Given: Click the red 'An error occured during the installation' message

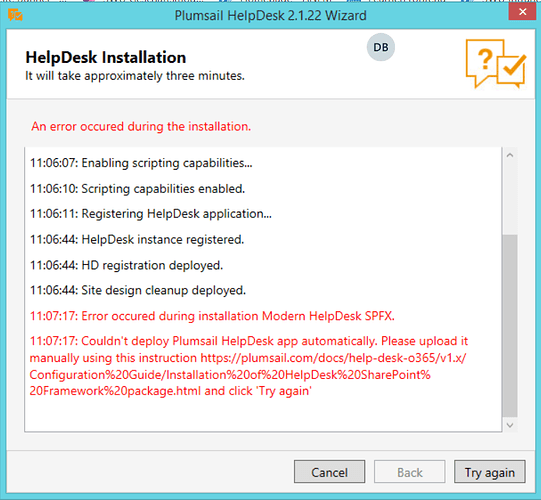Looking at the screenshot, I should [141, 126].
